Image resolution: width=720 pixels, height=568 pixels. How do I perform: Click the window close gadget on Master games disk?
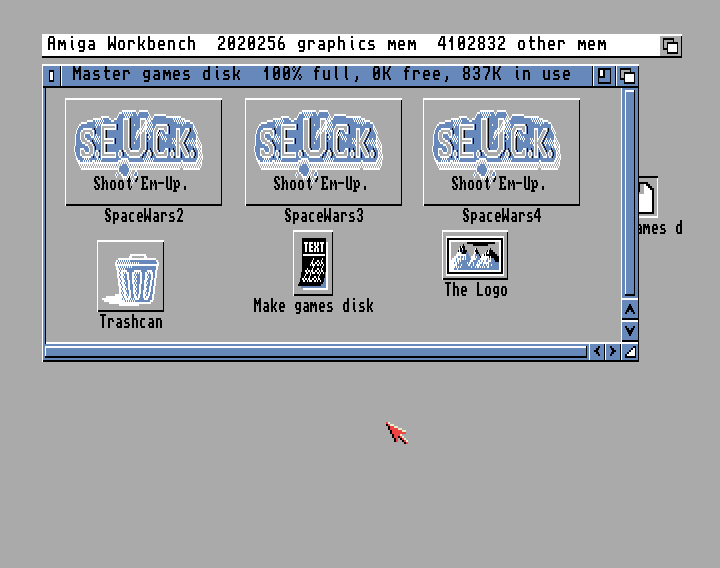pos(52,76)
